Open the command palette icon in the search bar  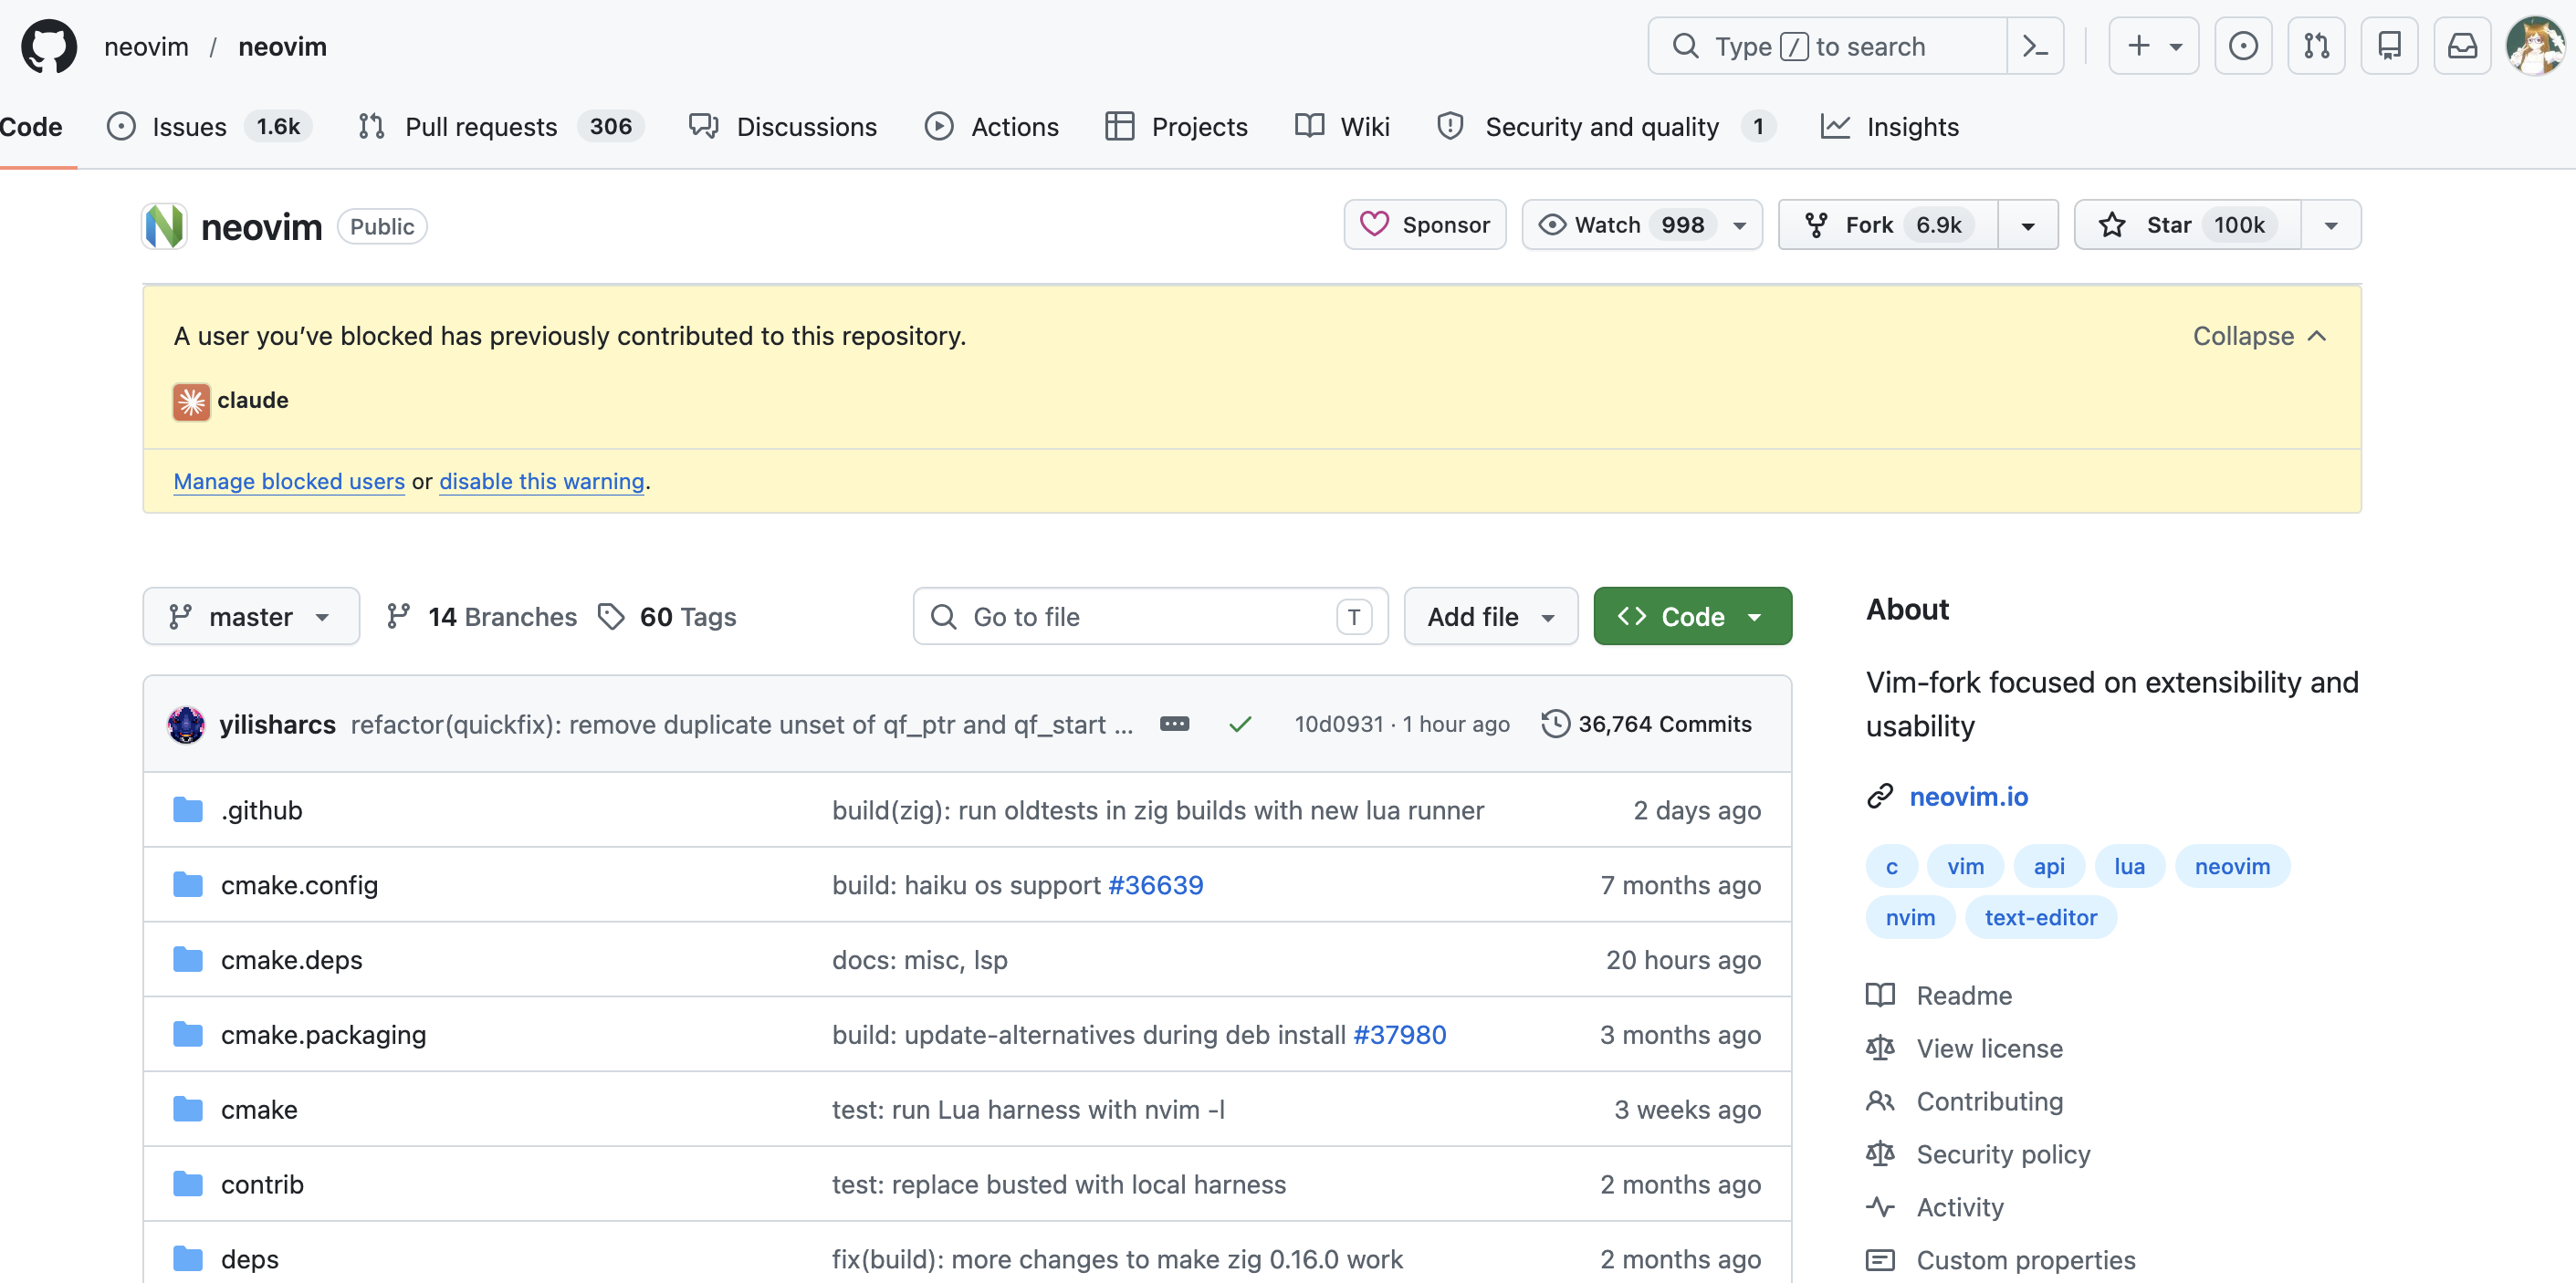coord(2035,46)
